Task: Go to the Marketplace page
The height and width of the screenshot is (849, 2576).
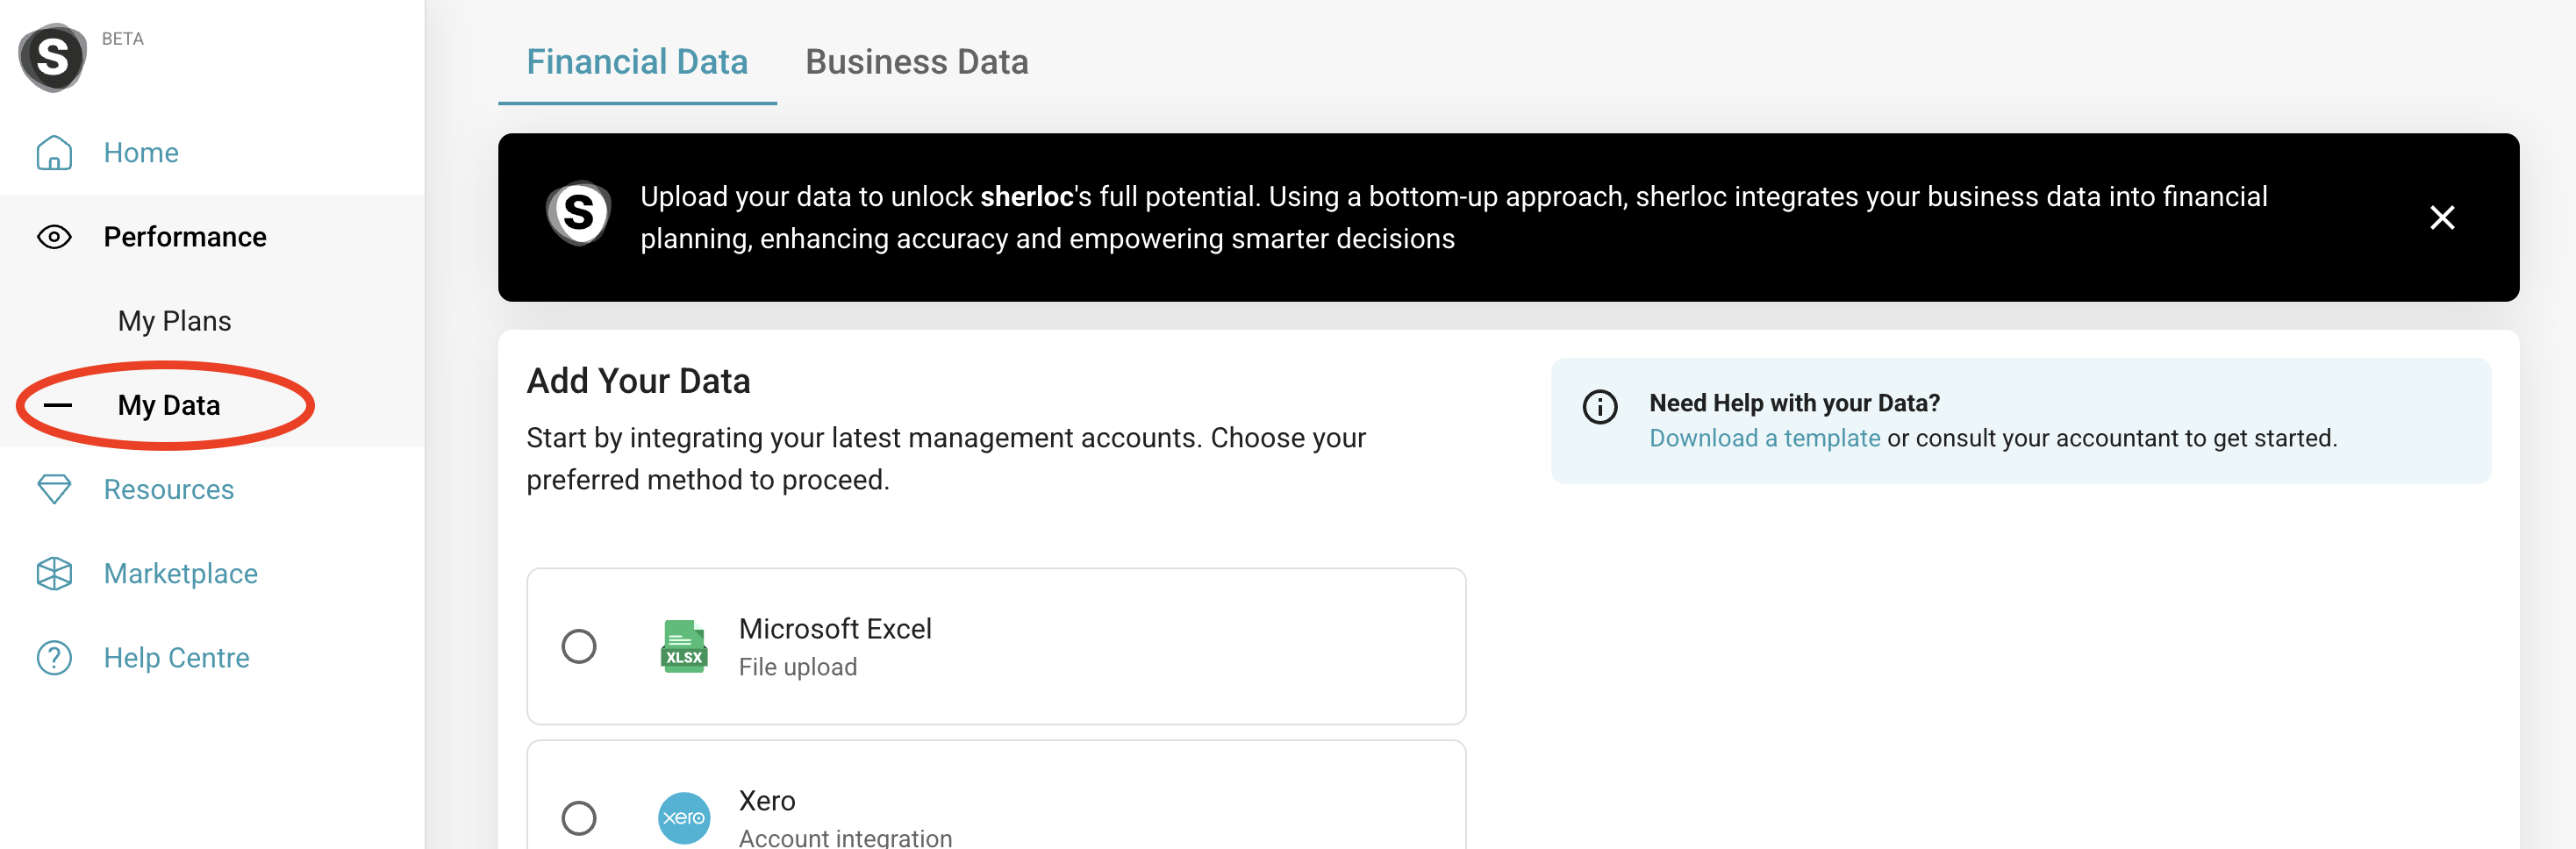Action: click(x=181, y=573)
